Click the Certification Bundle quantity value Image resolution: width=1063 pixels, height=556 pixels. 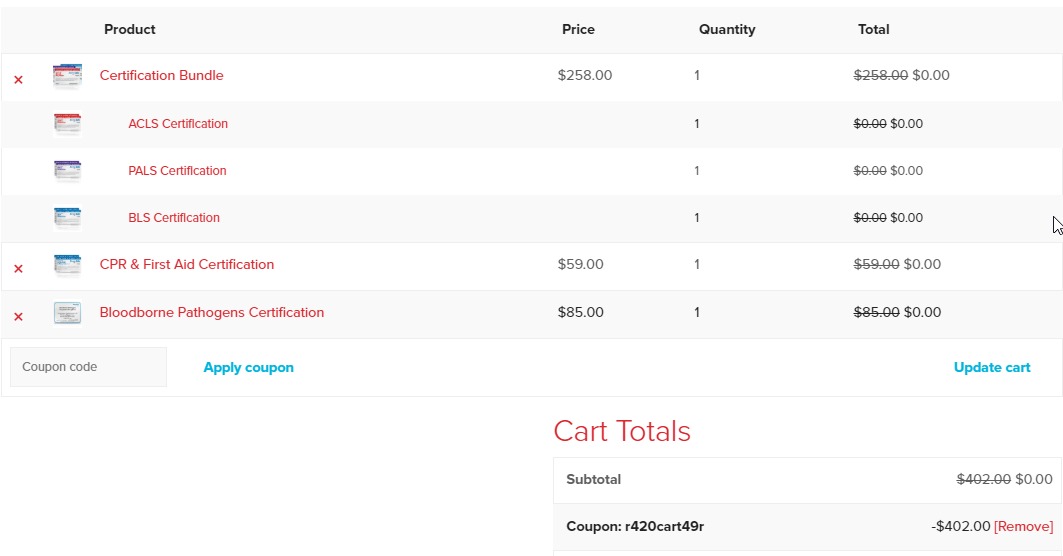click(697, 76)
